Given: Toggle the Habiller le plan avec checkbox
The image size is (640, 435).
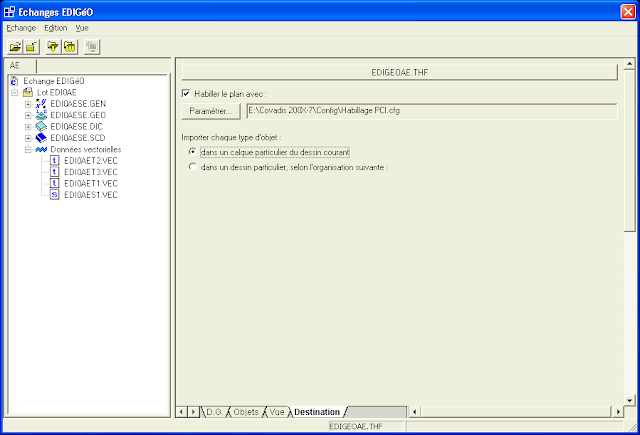Looking at the screenshot, I should click(186, 94).
